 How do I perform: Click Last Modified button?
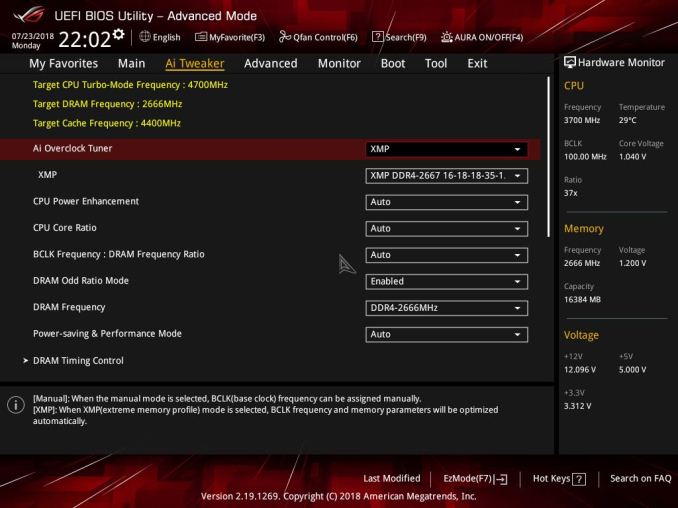point(392,479)
